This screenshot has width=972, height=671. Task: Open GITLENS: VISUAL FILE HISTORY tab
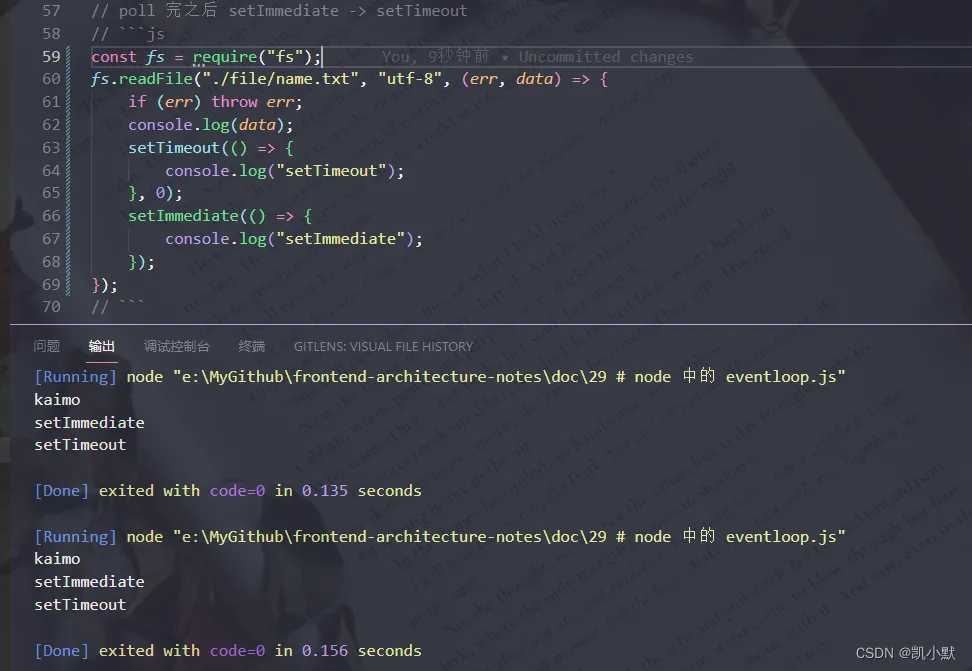(x=383, y=346)
